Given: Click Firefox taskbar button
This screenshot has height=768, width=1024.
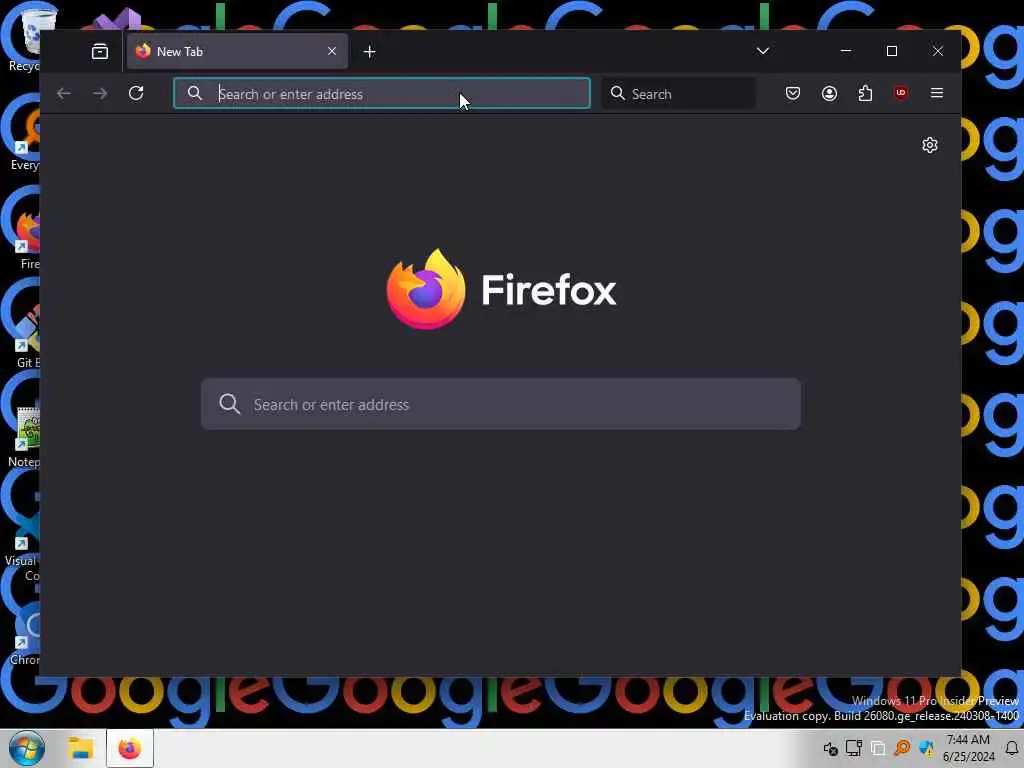Looking at the screenshot, I should [129, 748].
